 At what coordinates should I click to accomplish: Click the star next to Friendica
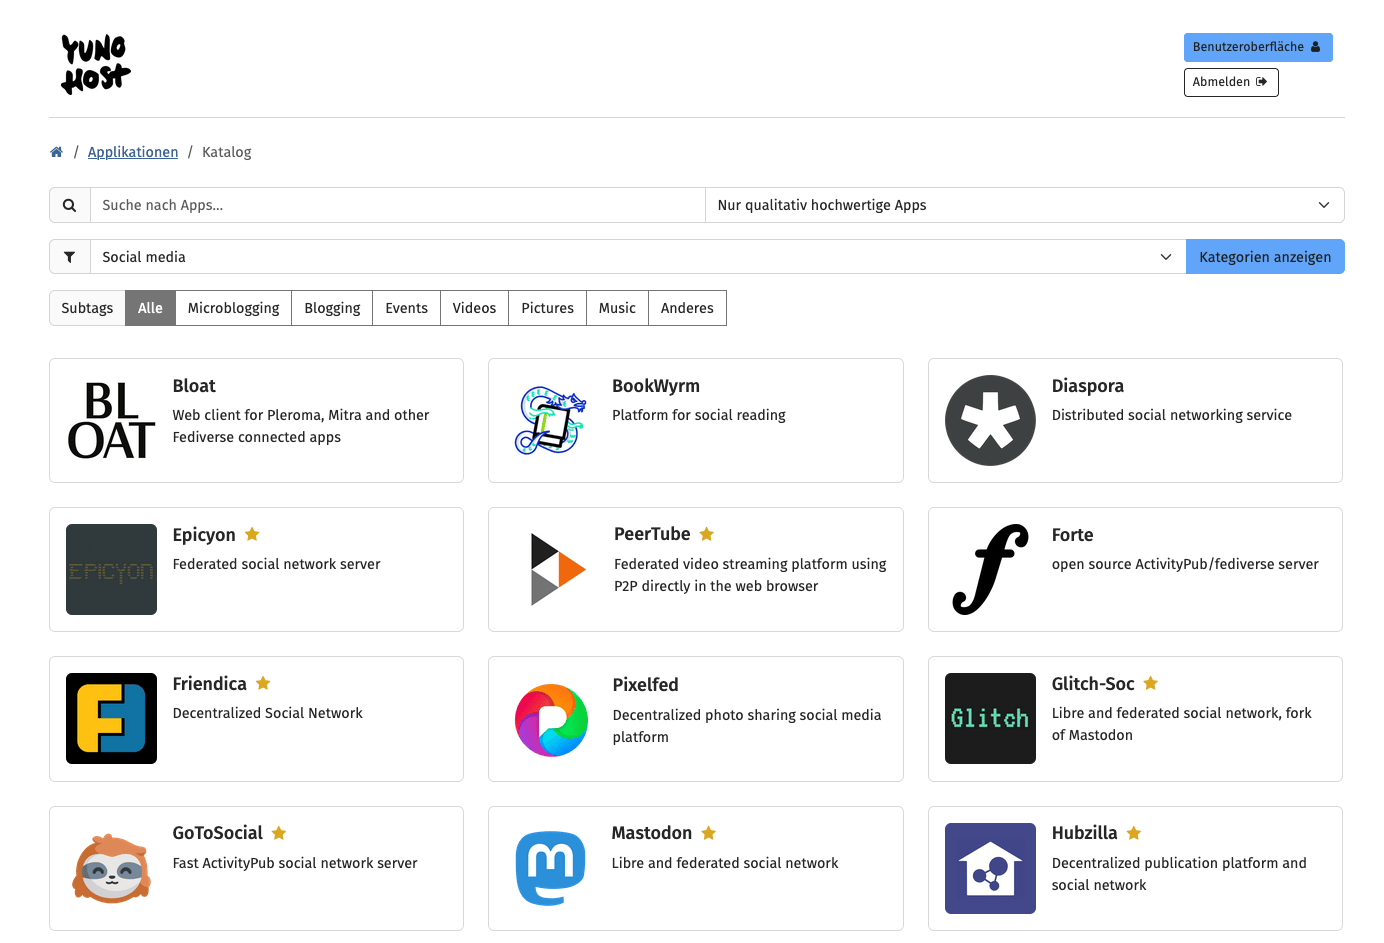[x=263, y=683]
